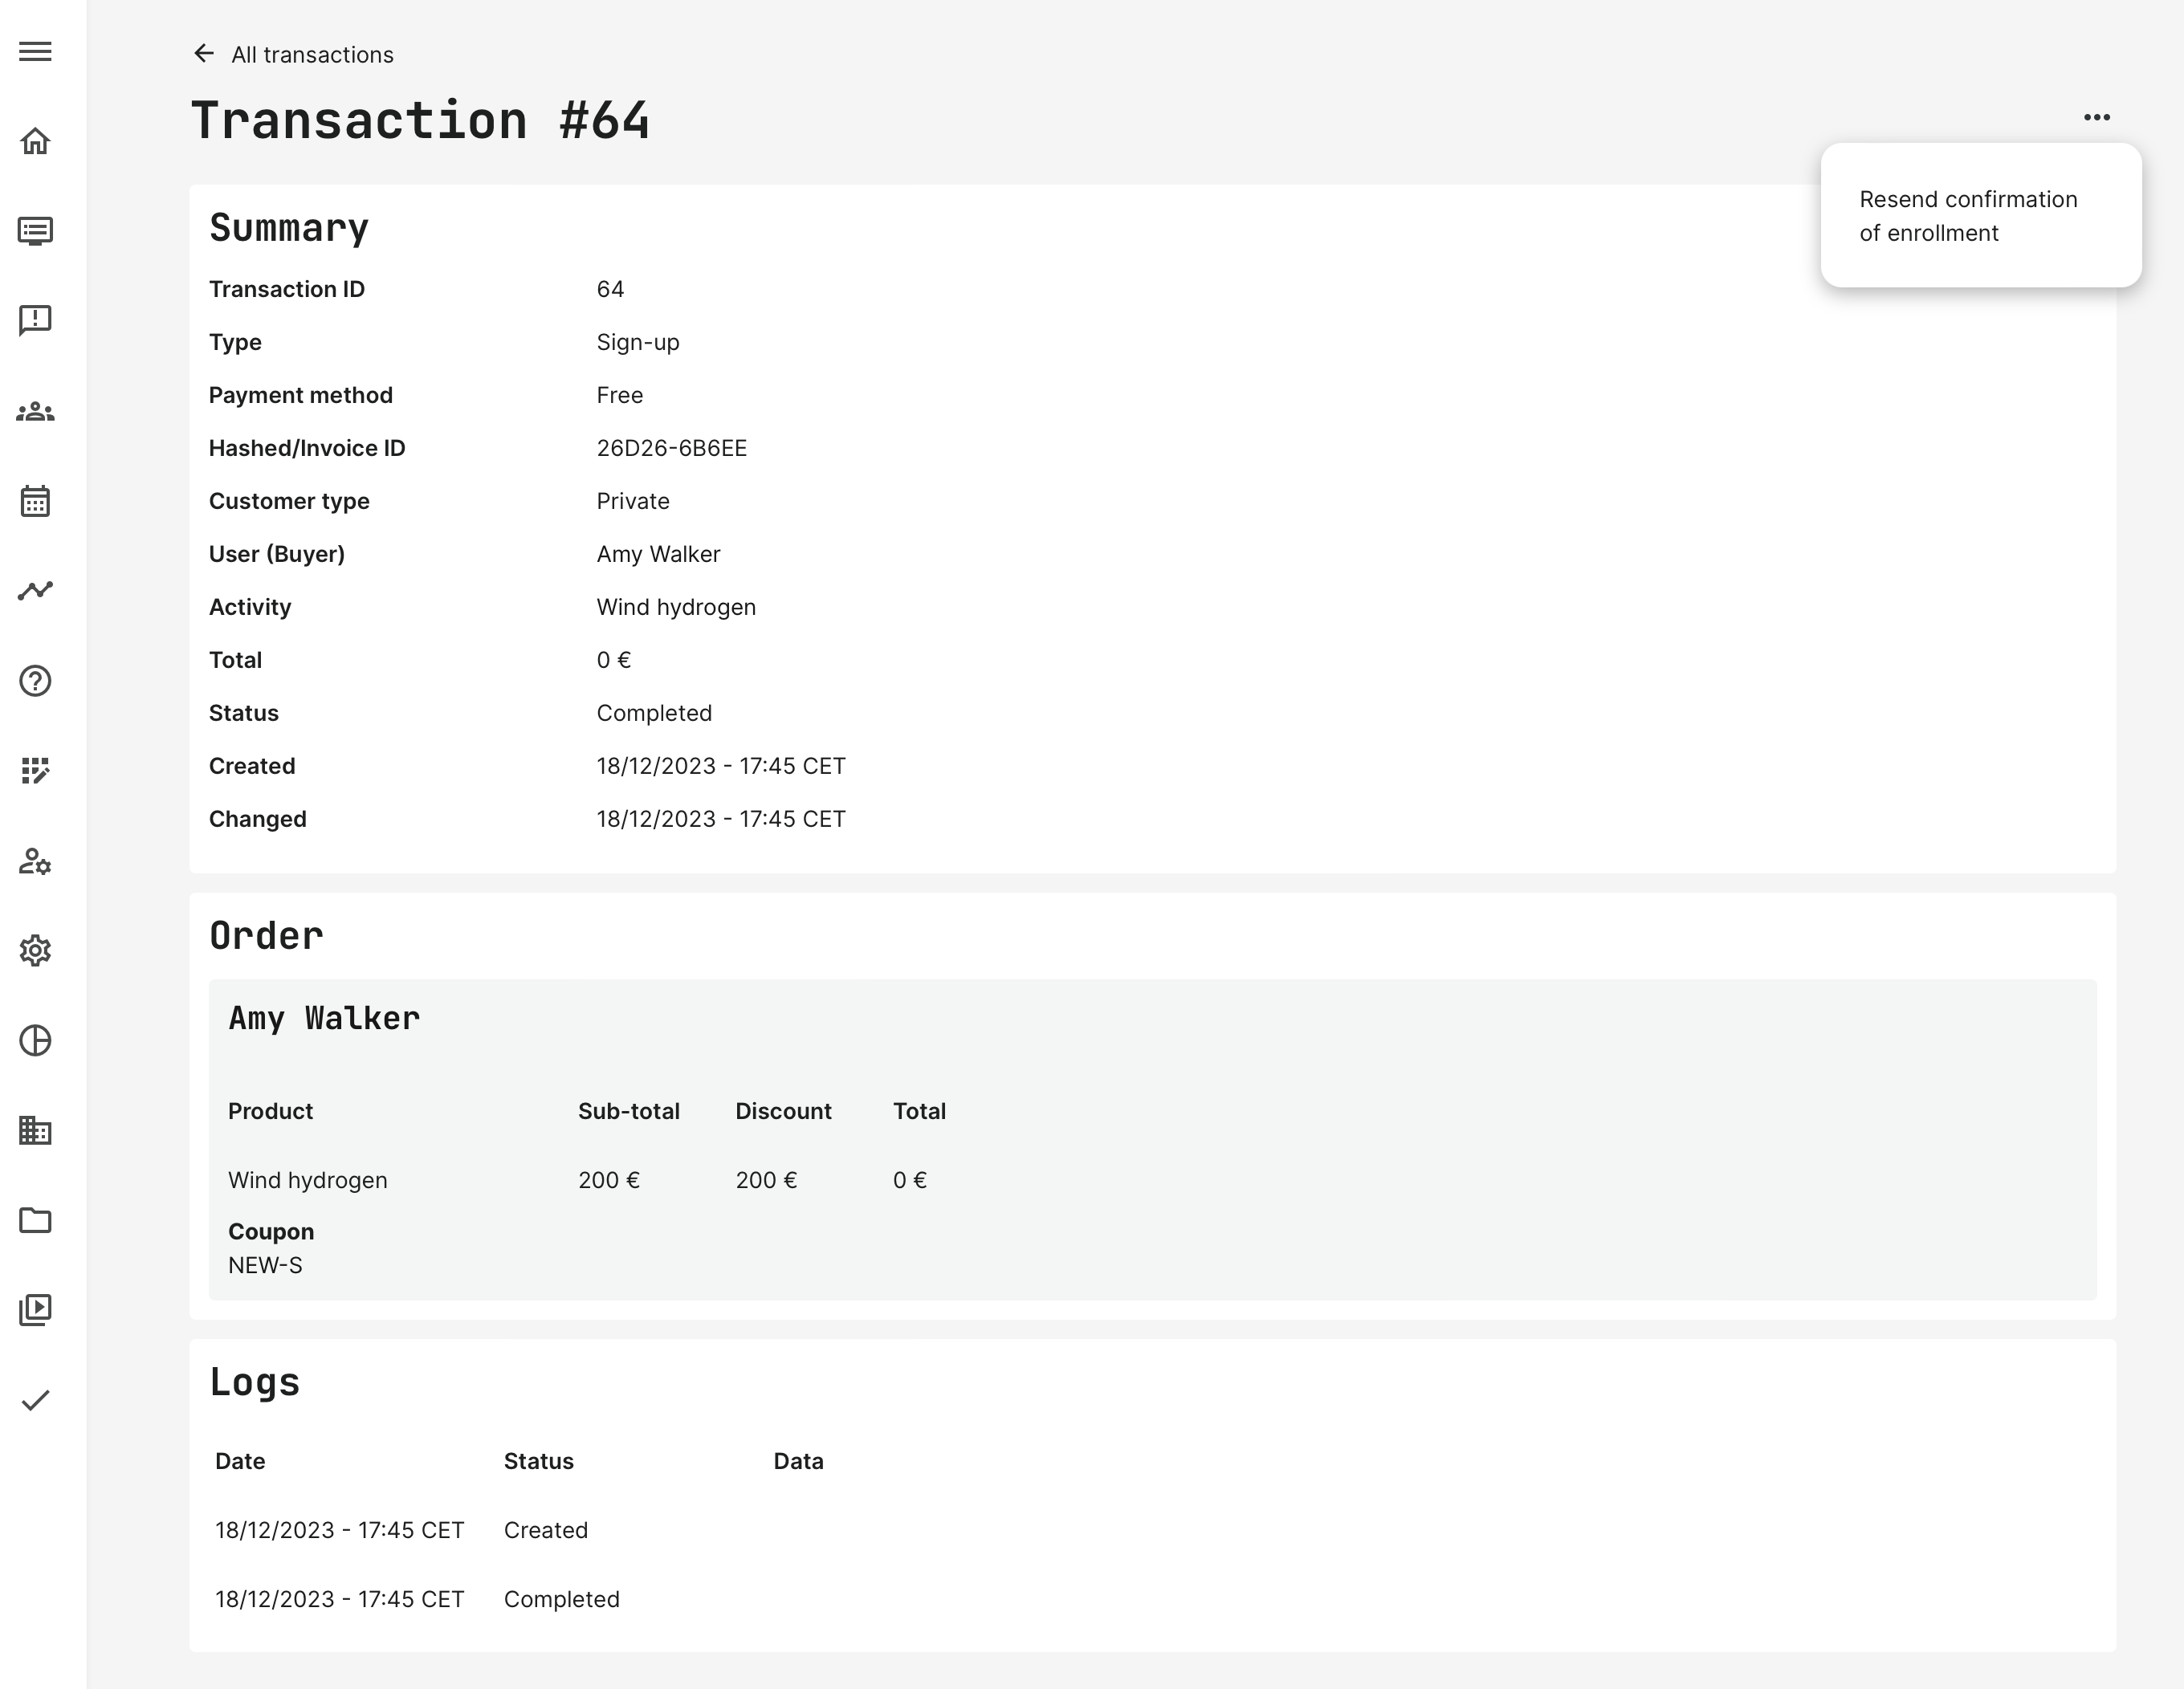Open the hamburger menu in sidebar
The width and height of the screenshot is (2184, 1689).
point(35,52)
